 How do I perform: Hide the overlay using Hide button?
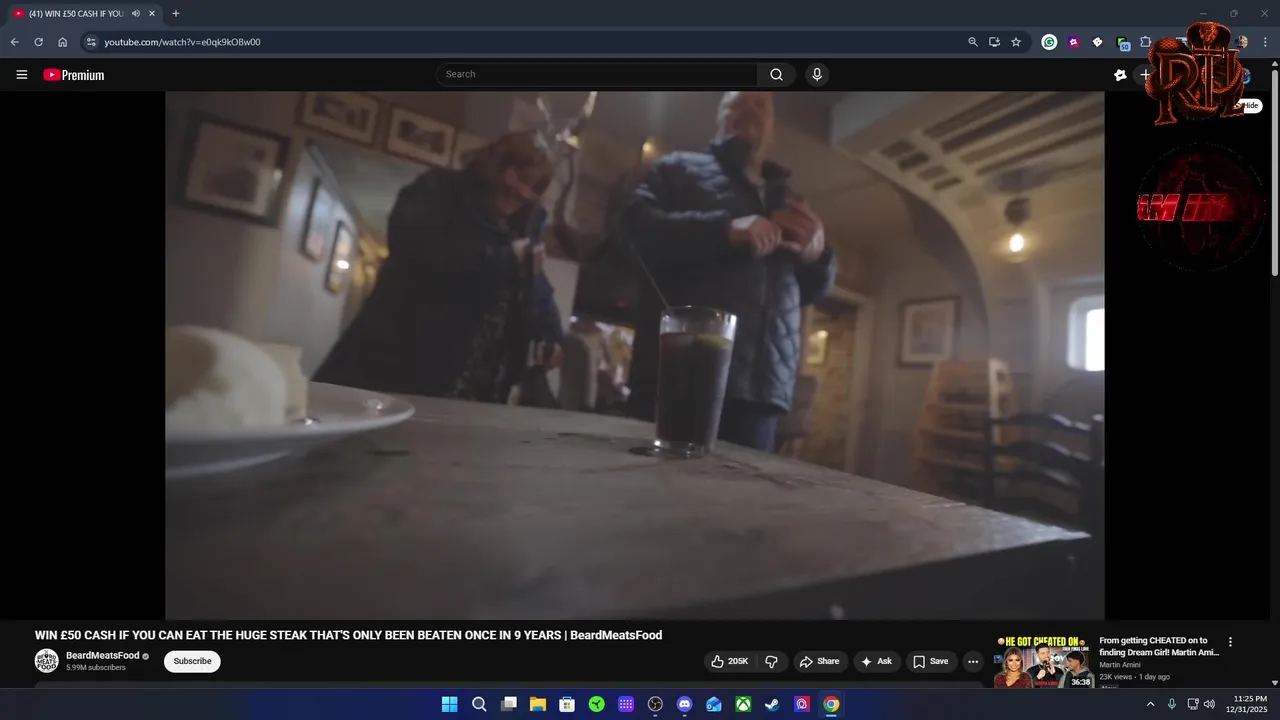click(1250, 105)
